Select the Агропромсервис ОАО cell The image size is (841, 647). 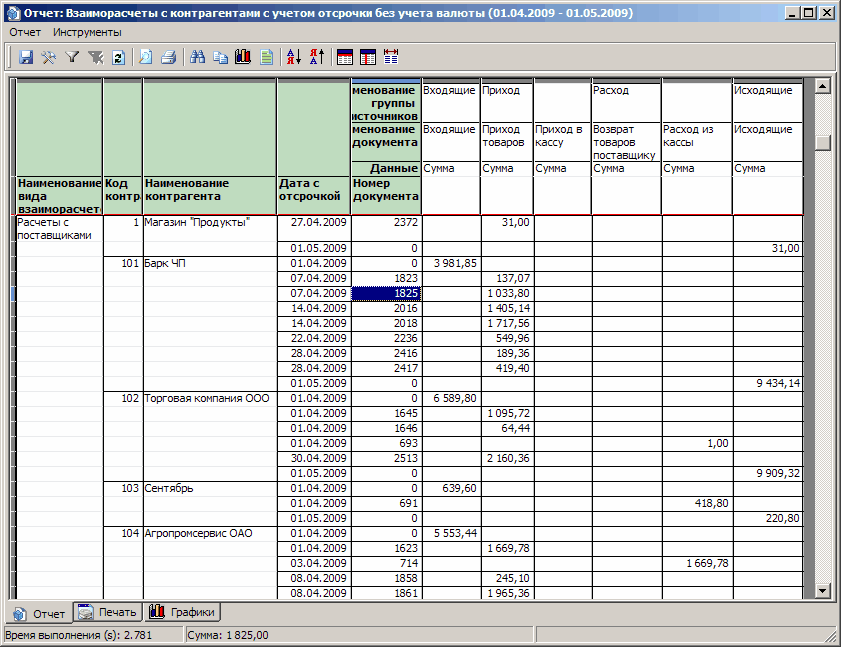(210, 534)
